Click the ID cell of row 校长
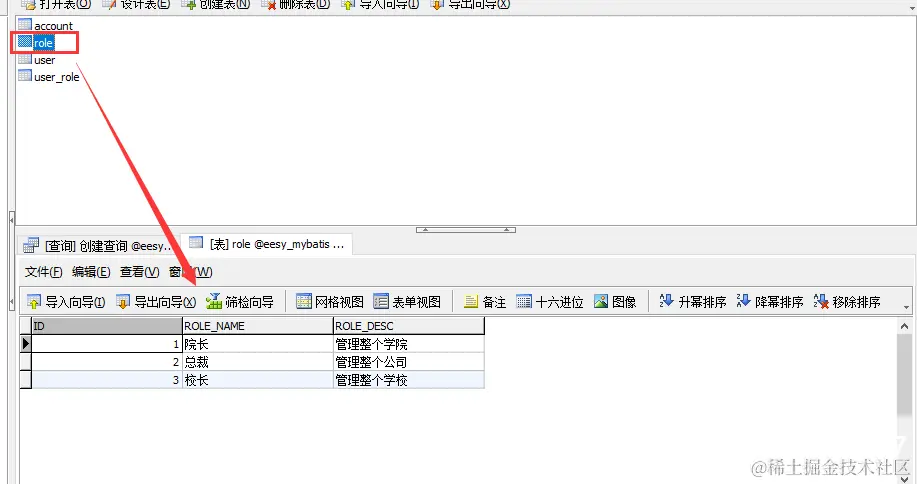This screenshot has height=484, width=917. (106, 380)
